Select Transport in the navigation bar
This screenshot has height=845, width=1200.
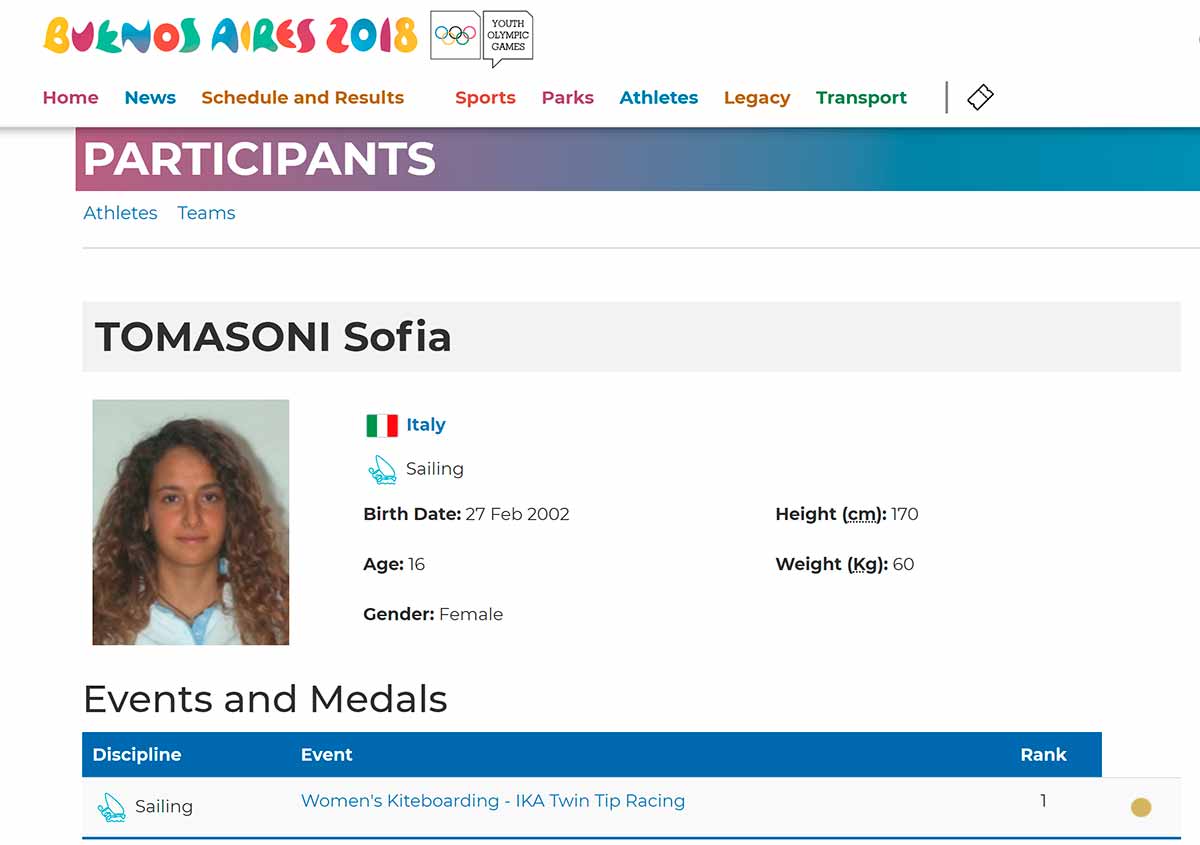click(x=861, y=97)
